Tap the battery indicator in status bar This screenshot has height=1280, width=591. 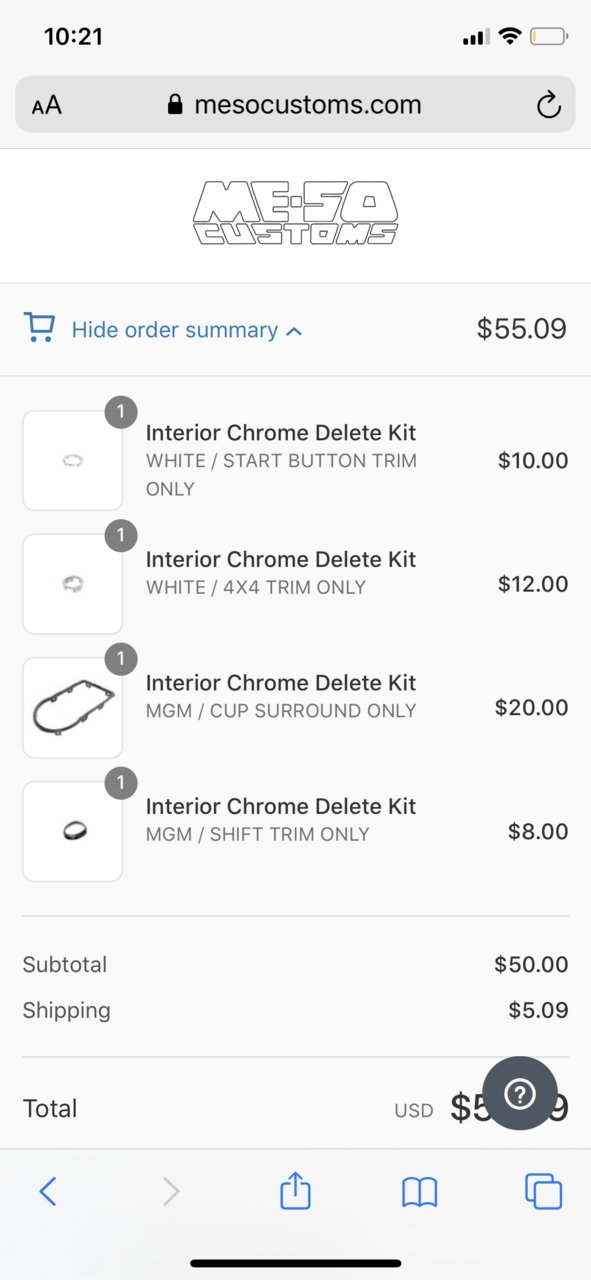click(x=549, y=37)
